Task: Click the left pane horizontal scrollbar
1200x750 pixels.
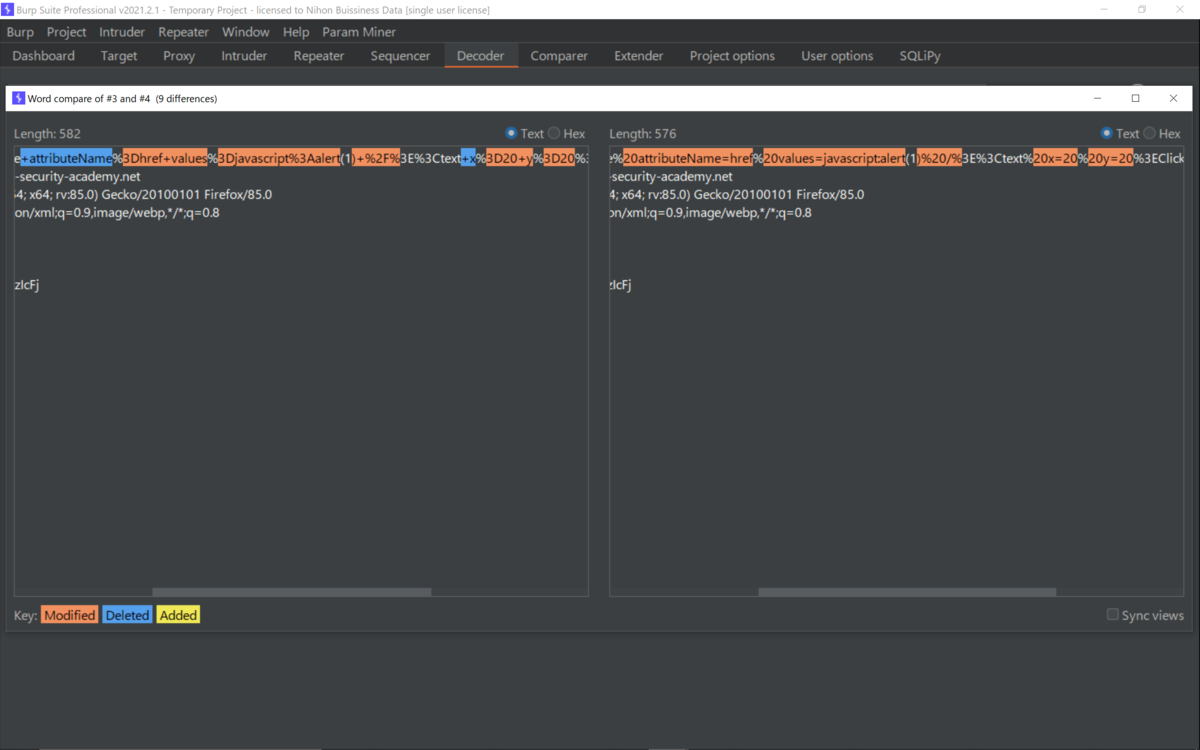Action: (291, 592)
